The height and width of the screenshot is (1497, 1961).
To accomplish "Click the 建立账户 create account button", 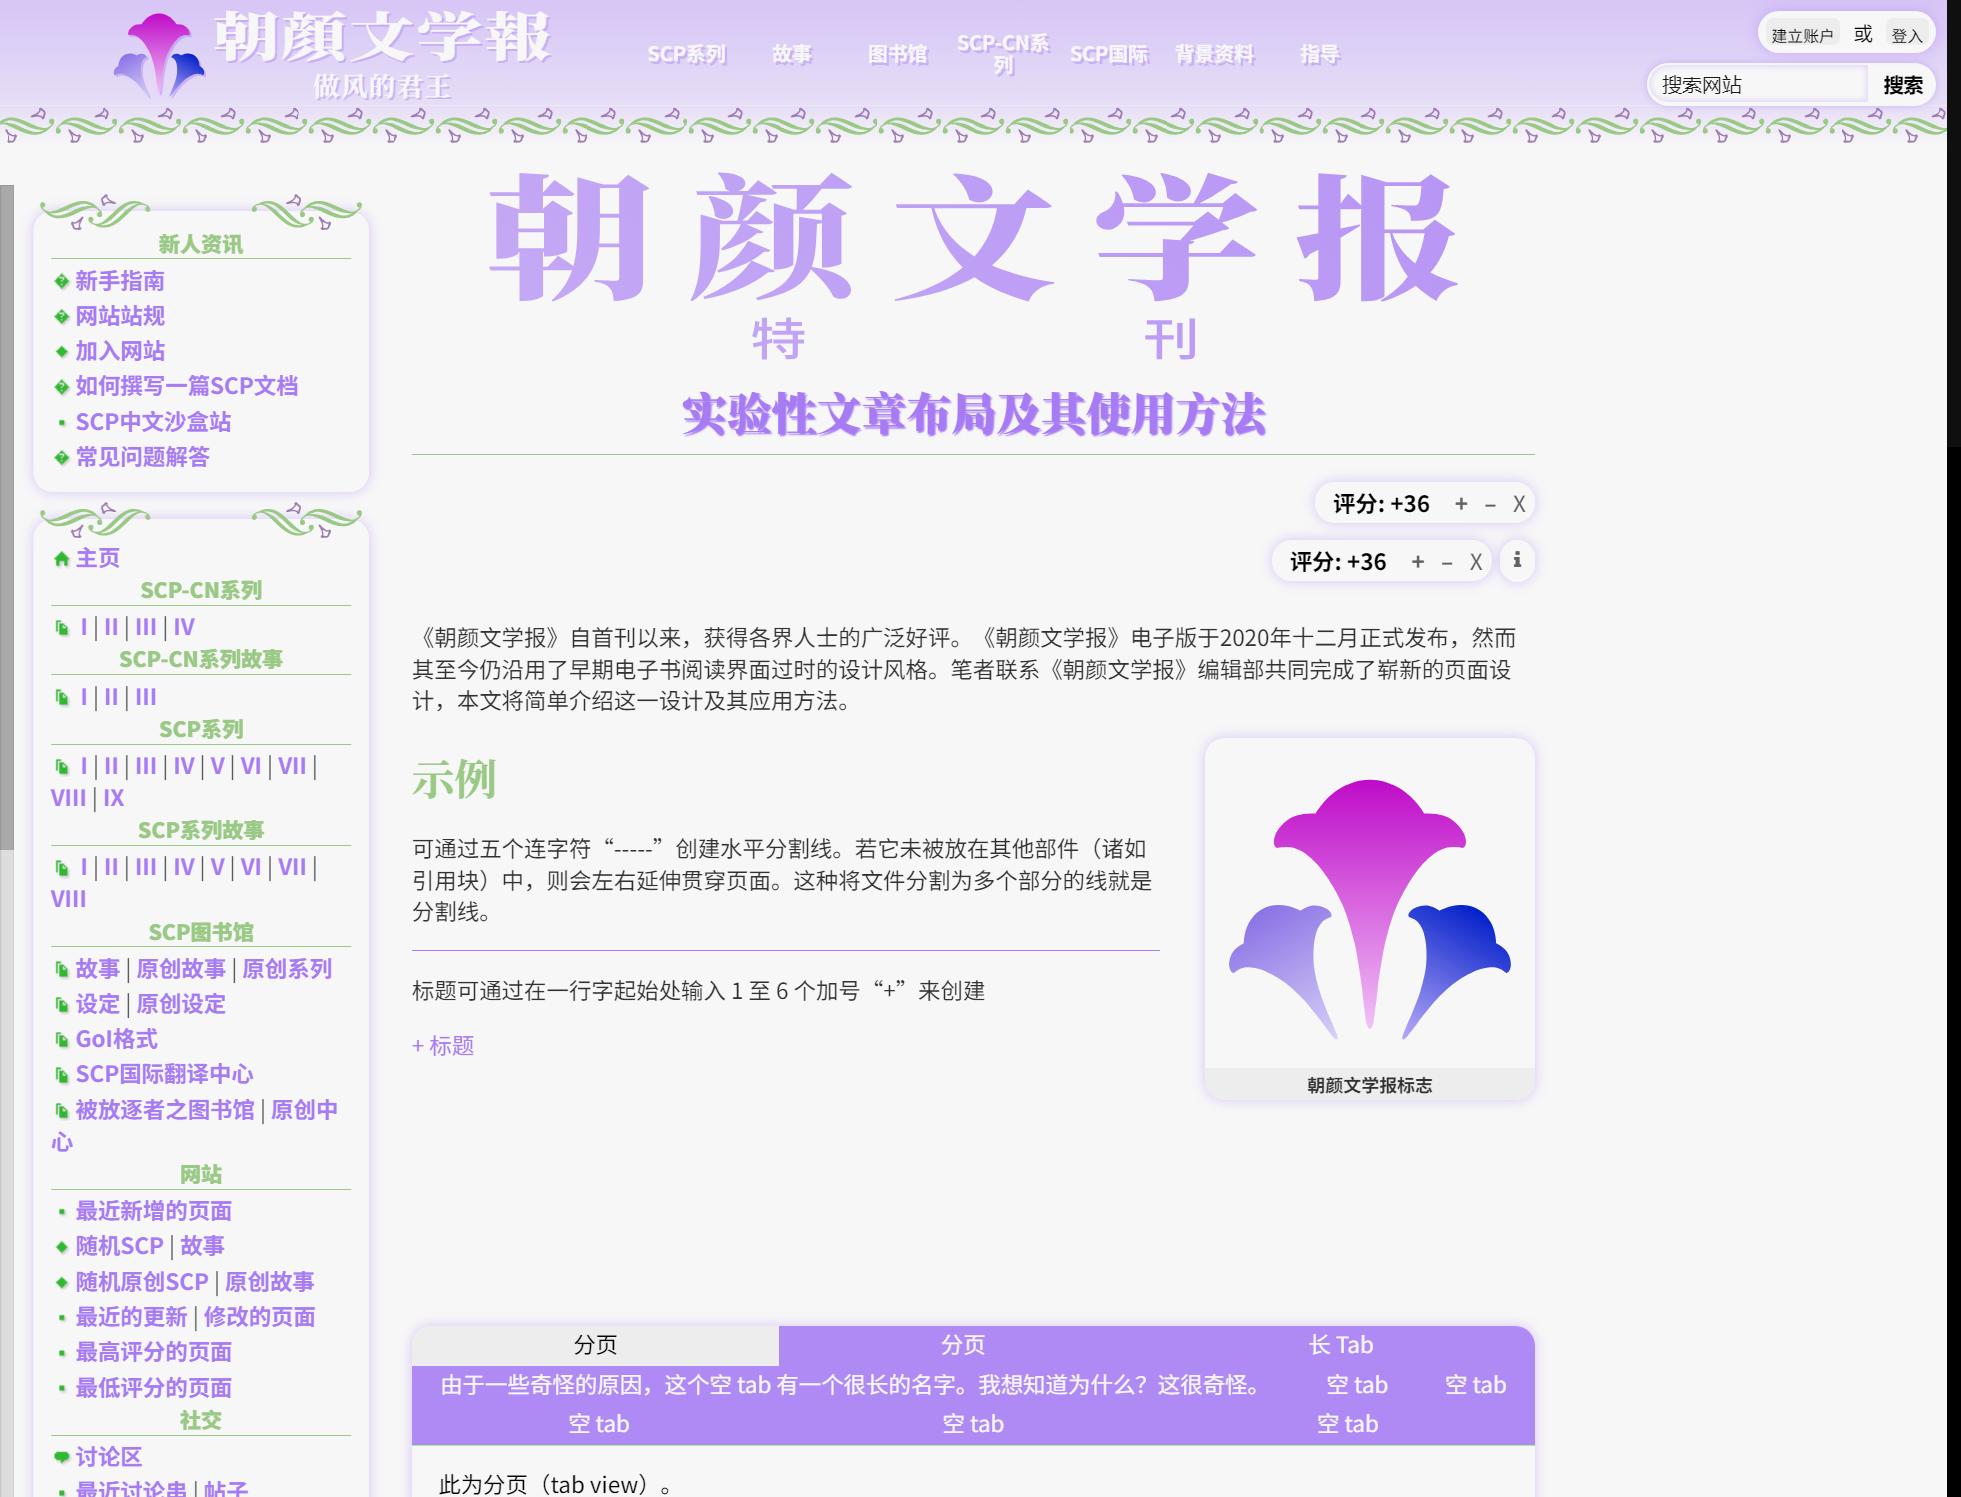I will coord(1802,35).
